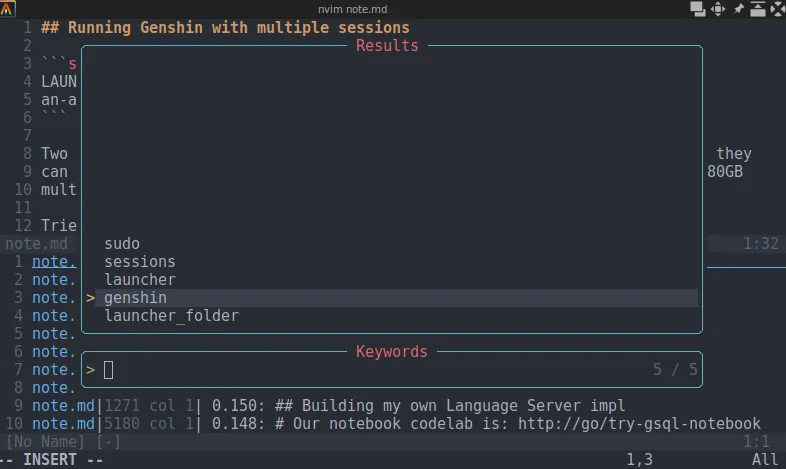Click the four-arrow move icon in title bar
The height and width of the screenshot is (469, 786).
717,9
